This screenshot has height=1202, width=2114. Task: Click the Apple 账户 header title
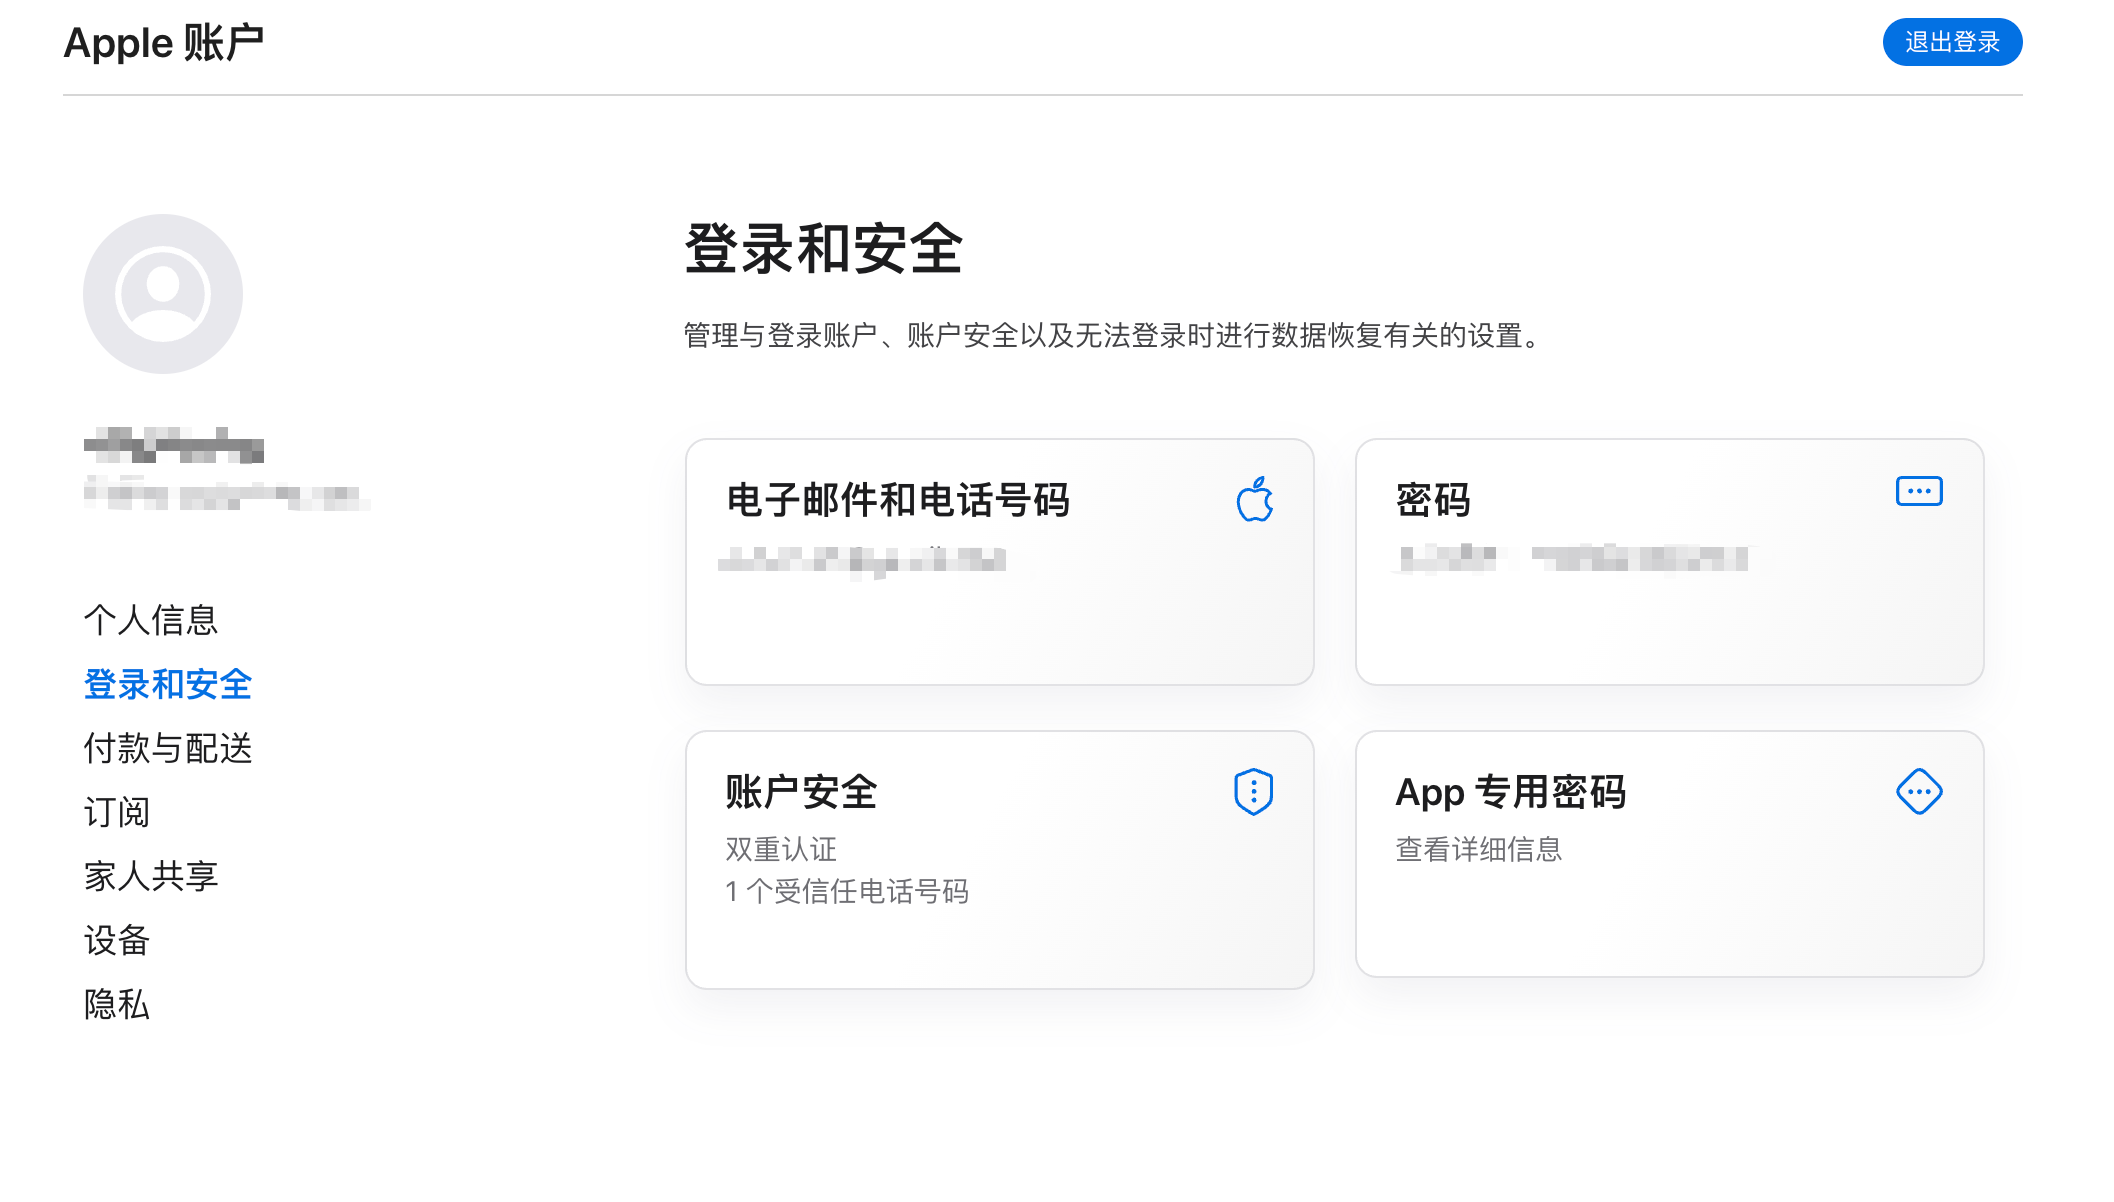164,43
